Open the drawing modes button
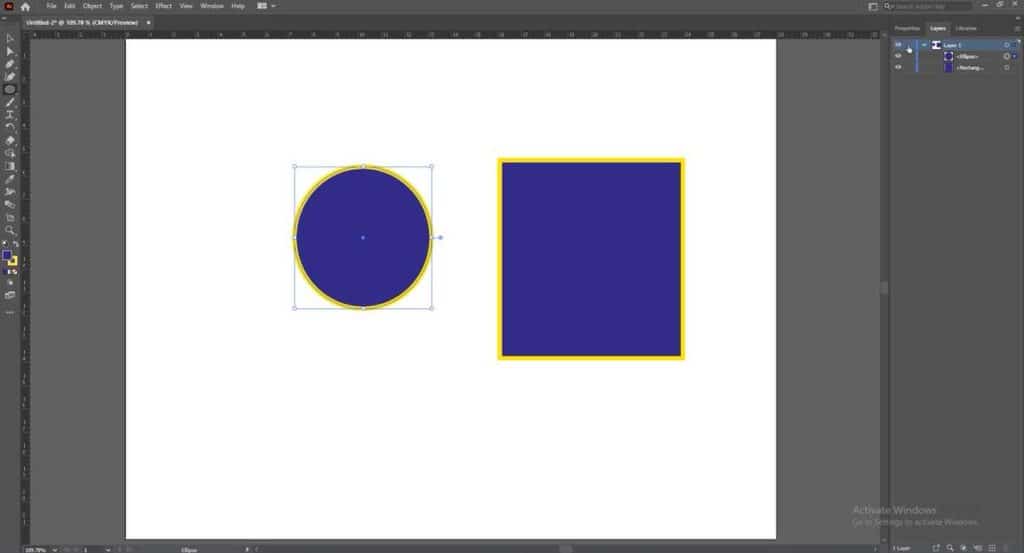The image size is (1024, 553). pos(10,283)
